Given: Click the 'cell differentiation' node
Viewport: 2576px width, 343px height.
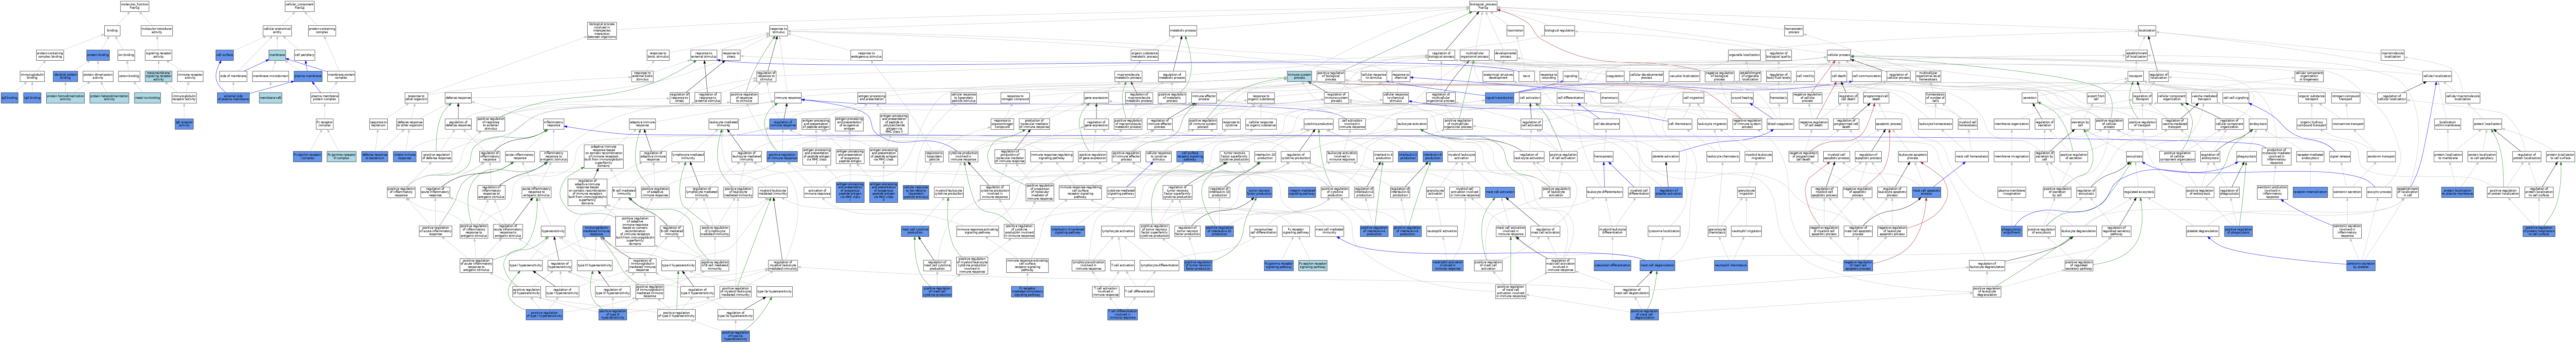Looking at the screenshot, I should click(x=1571, y=98).
